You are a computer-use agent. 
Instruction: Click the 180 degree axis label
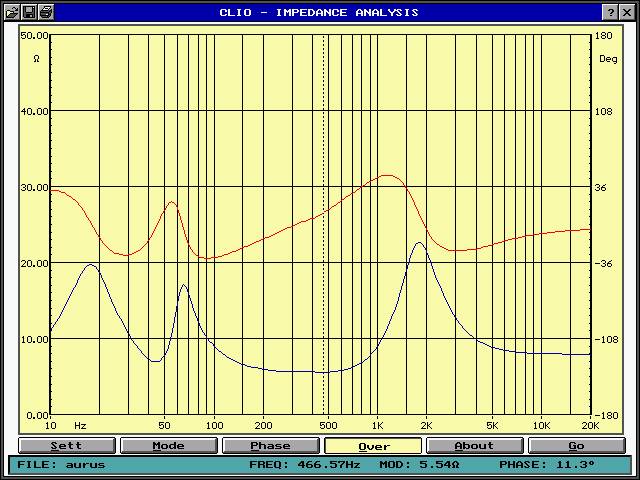pyautogui.click(x=604, y=36)
